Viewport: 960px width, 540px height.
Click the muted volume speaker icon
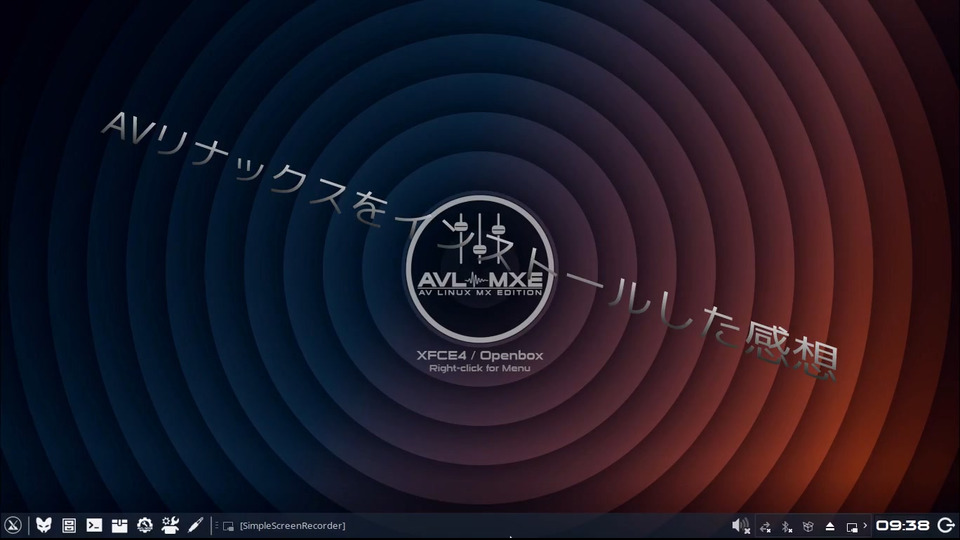[741, 525]
